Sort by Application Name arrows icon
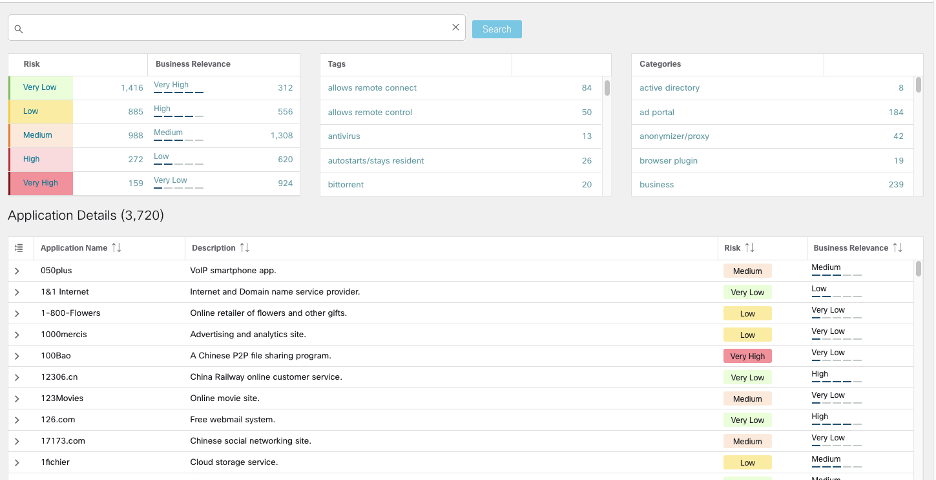Screen dimensions: 936x480 [116, 248]
